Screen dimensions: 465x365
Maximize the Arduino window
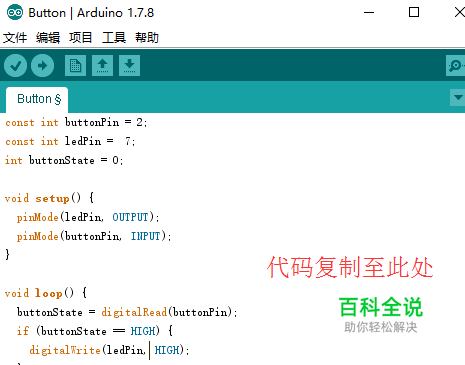tap(414, 13)
